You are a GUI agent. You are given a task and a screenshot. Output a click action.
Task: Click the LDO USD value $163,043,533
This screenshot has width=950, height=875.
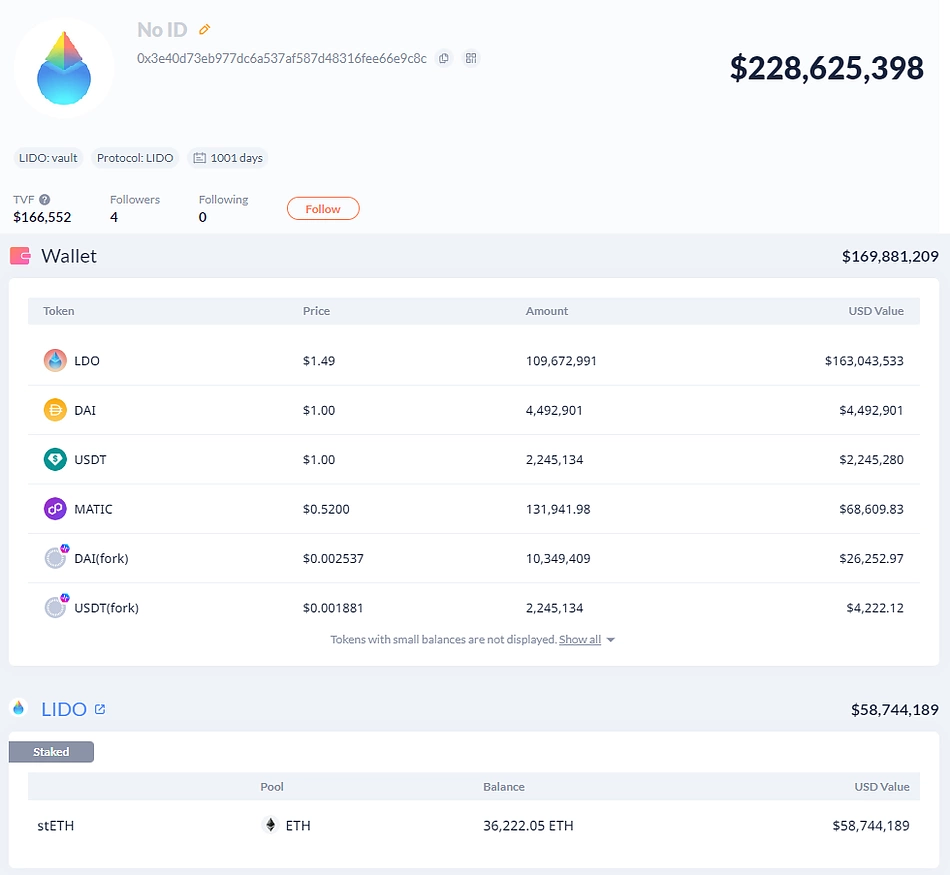(x=864, y=361)
